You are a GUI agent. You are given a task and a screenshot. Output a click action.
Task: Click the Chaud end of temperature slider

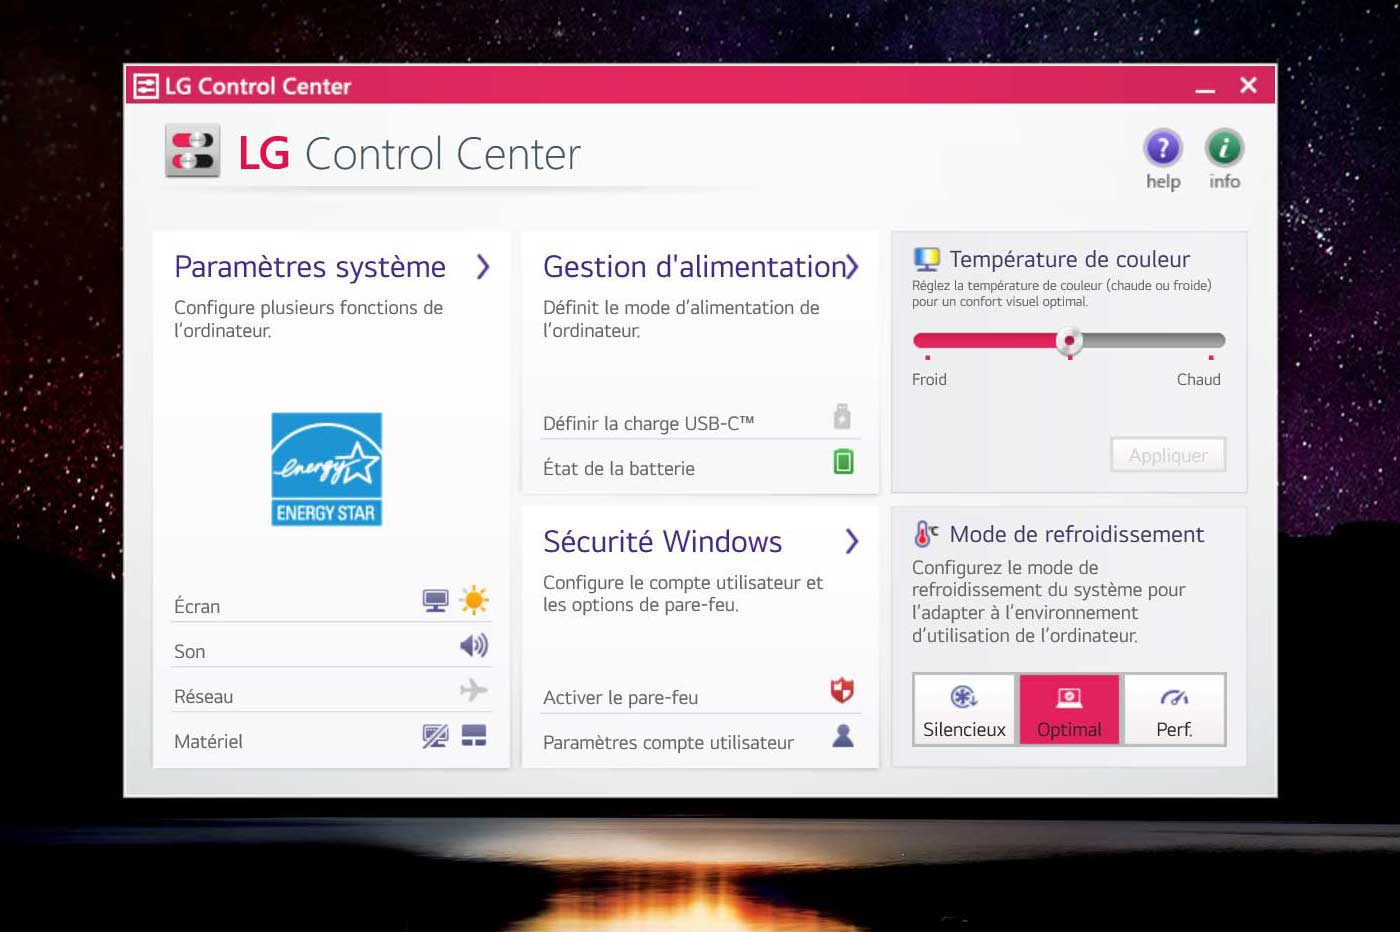(x=1198, y=379)
